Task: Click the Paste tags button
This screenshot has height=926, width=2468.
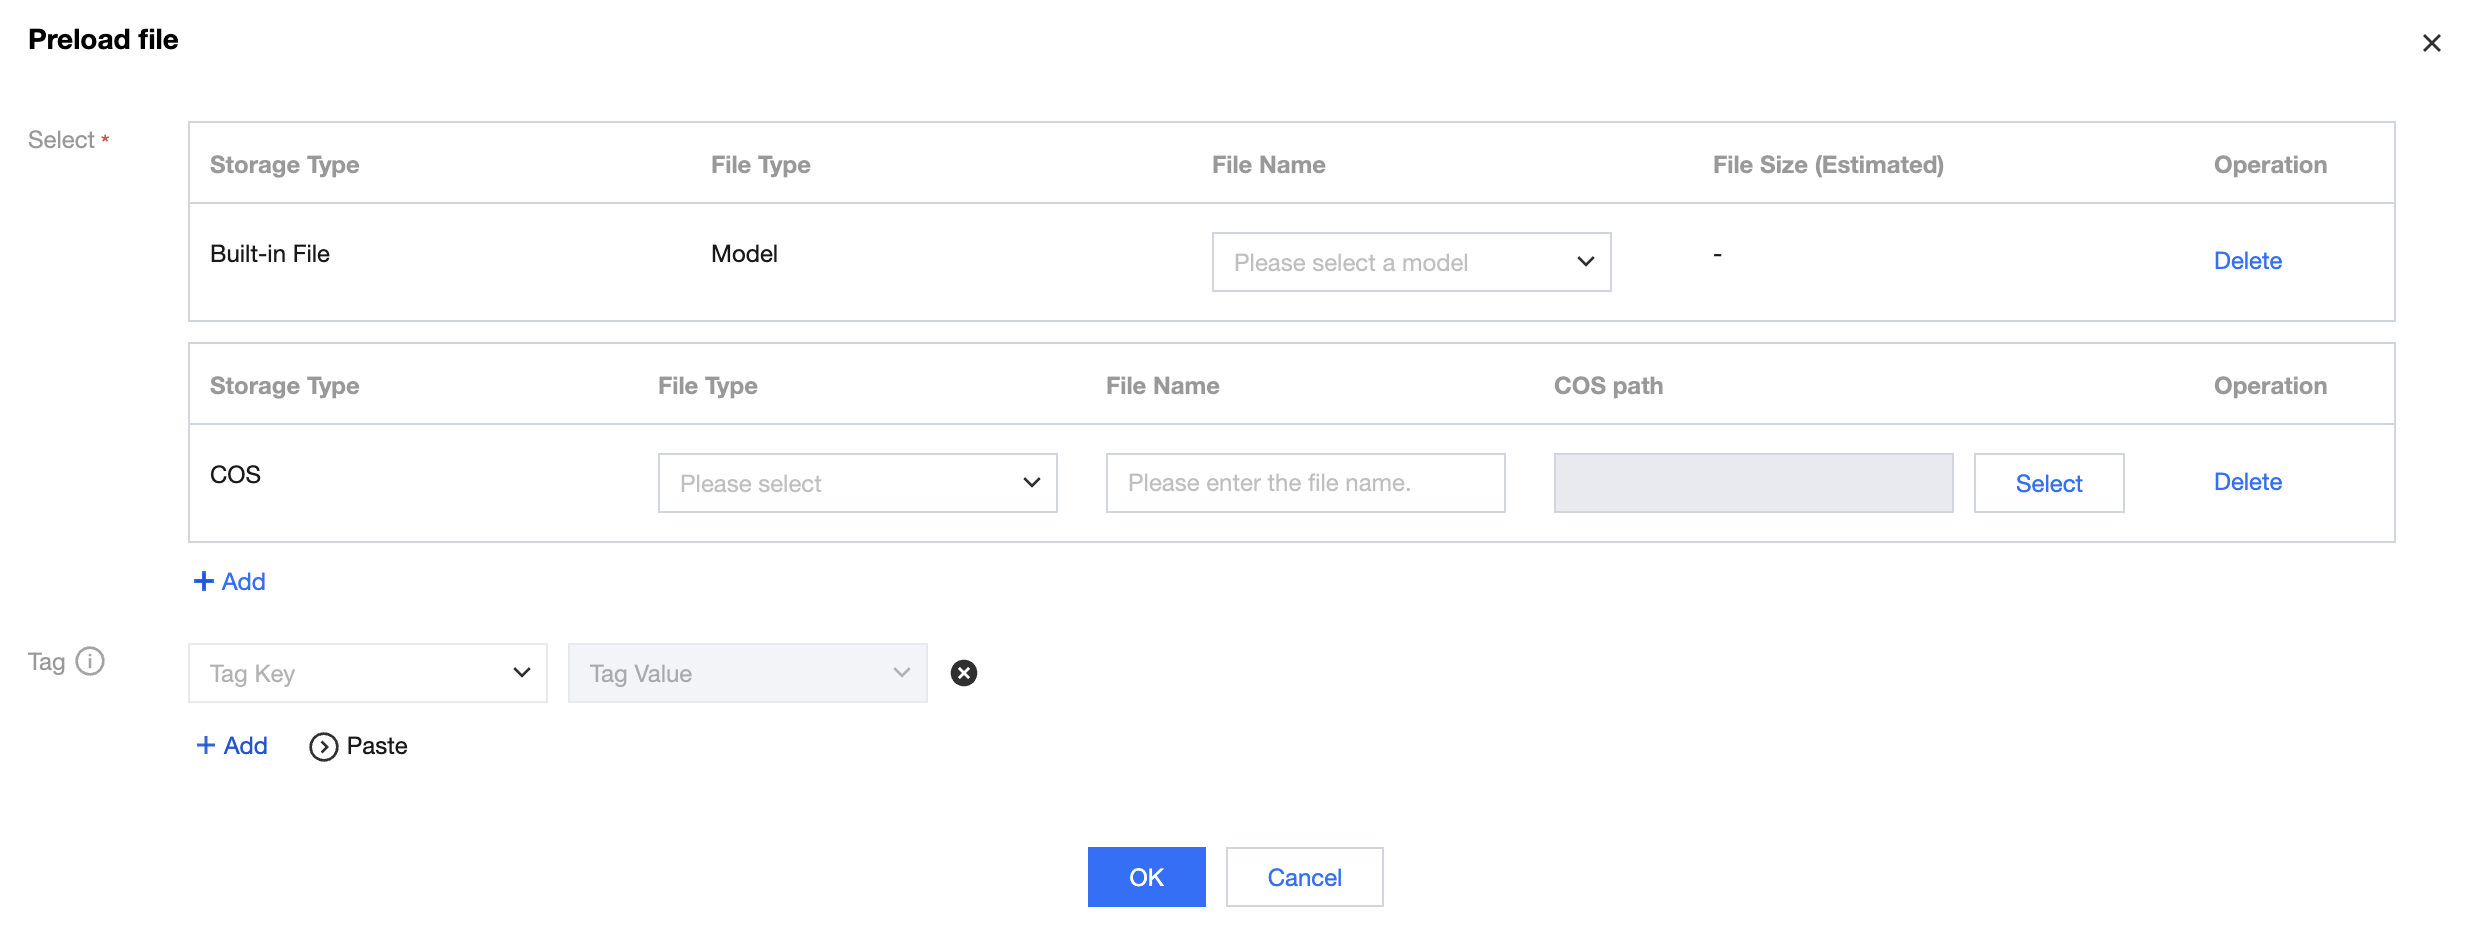Action: [x=359, y=746]
